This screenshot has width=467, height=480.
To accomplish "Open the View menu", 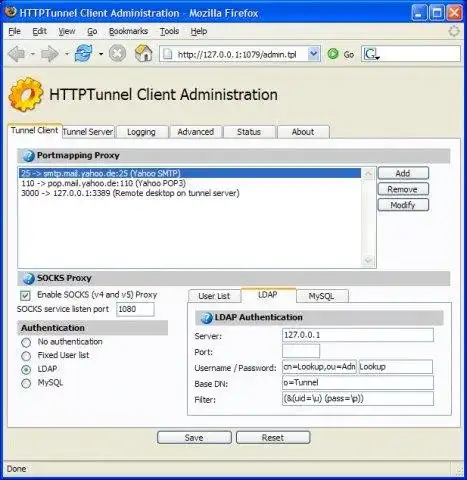I will (x=67, y=31).
